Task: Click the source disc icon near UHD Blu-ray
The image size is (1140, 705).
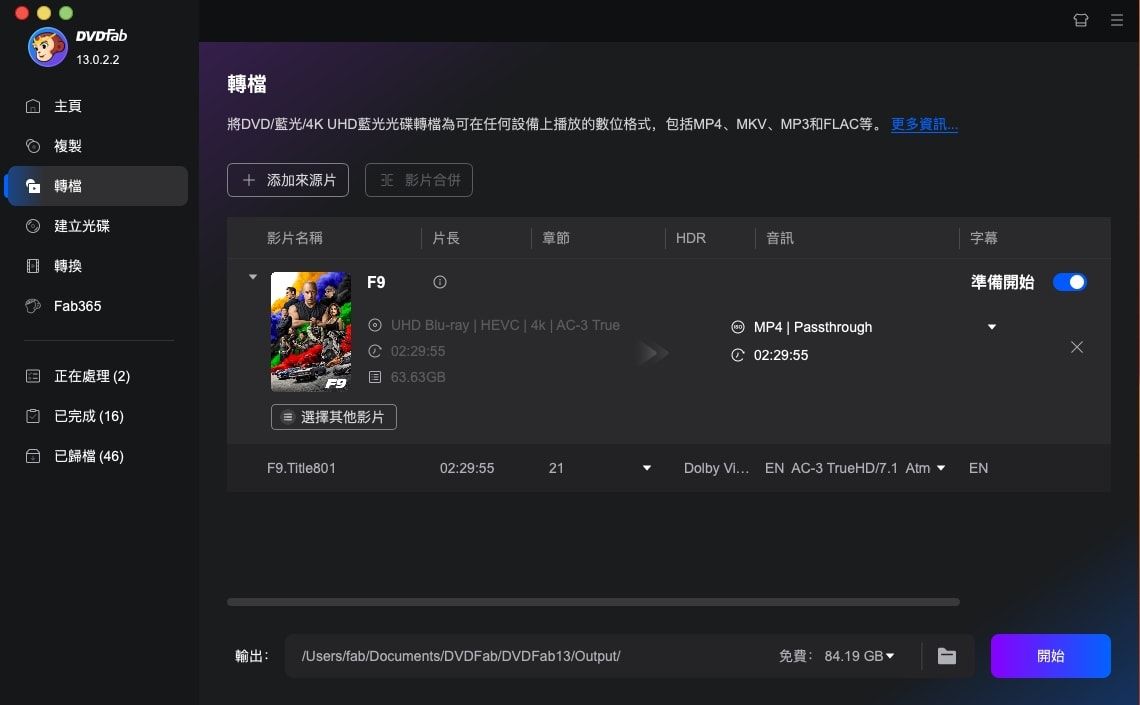Action: pyautogui.click(x=374, y=325)
